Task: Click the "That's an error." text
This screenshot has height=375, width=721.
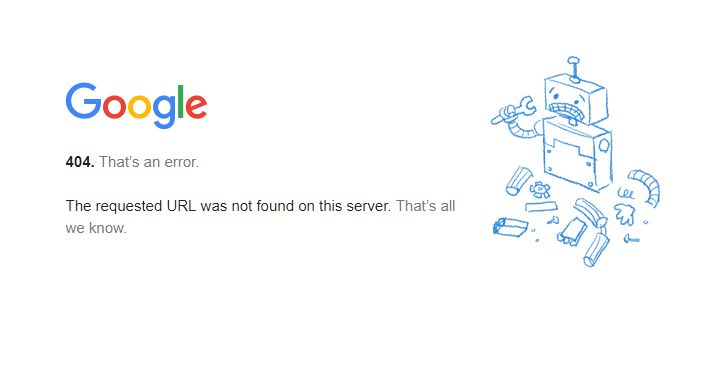Action: click(x=149, y=162)
